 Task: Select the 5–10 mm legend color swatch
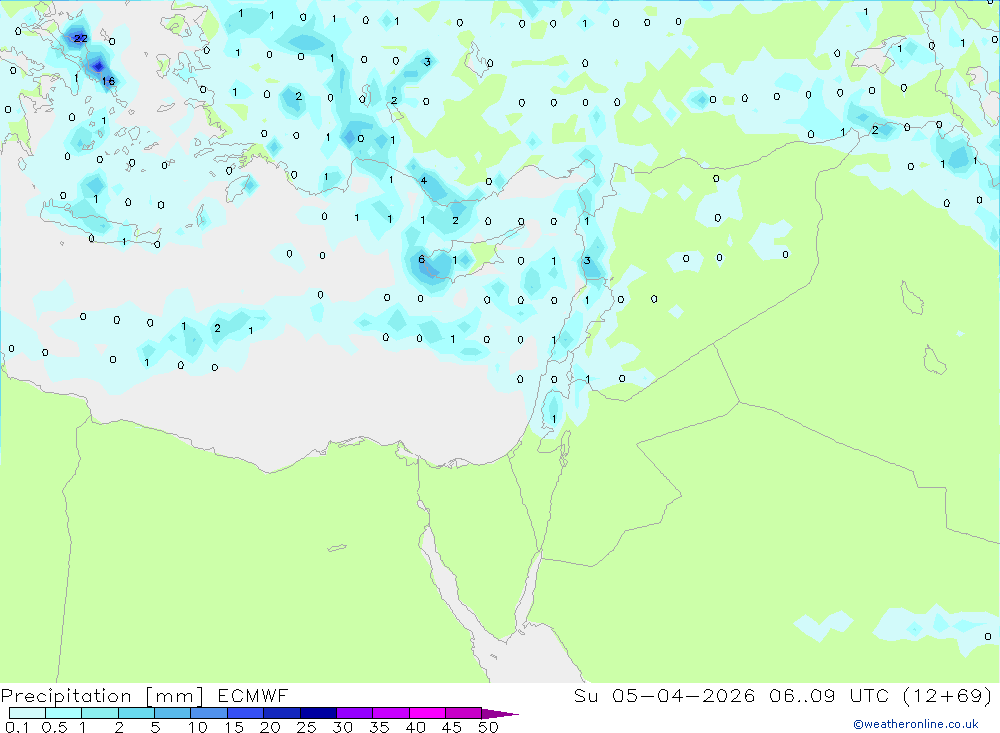pos(173,713)
